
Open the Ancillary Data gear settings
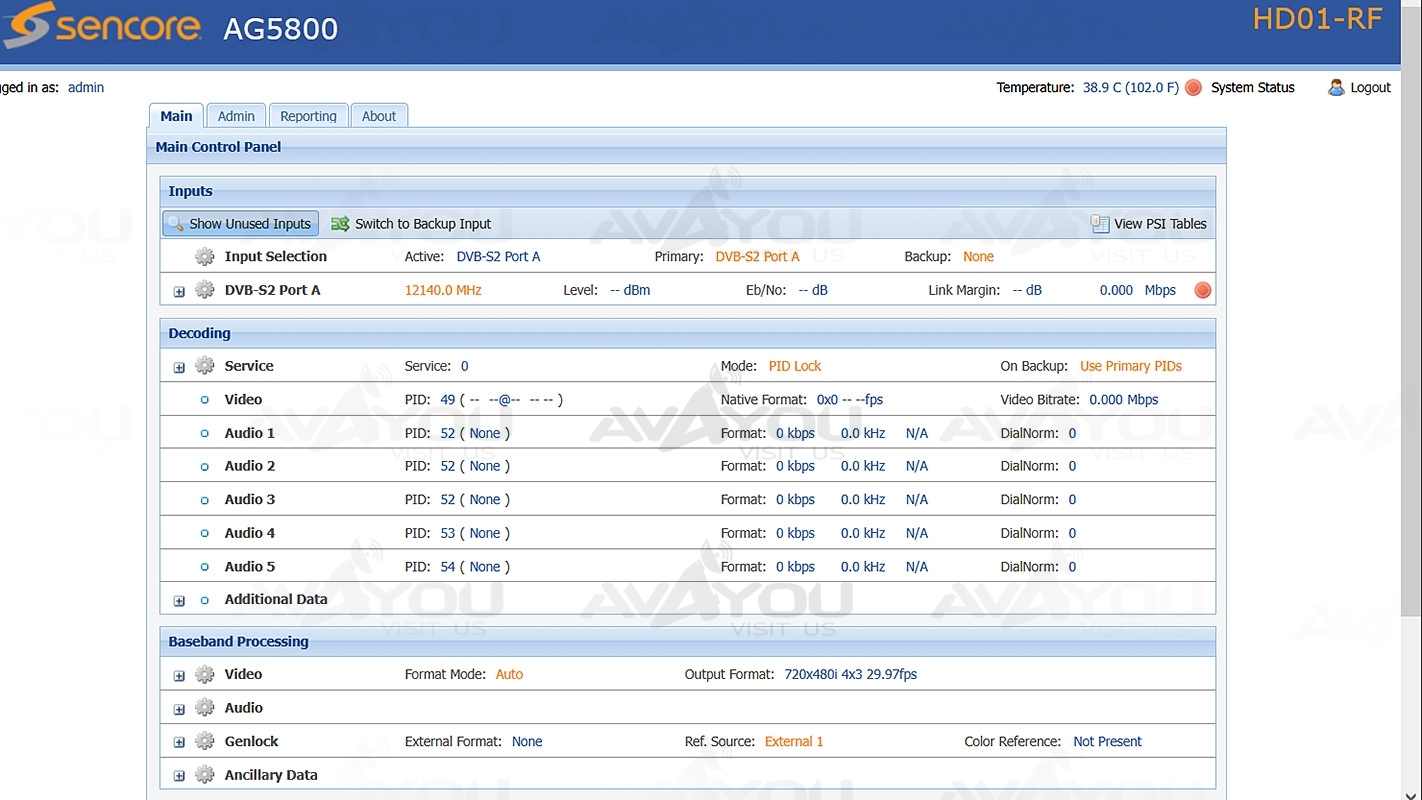click(205, 775)
